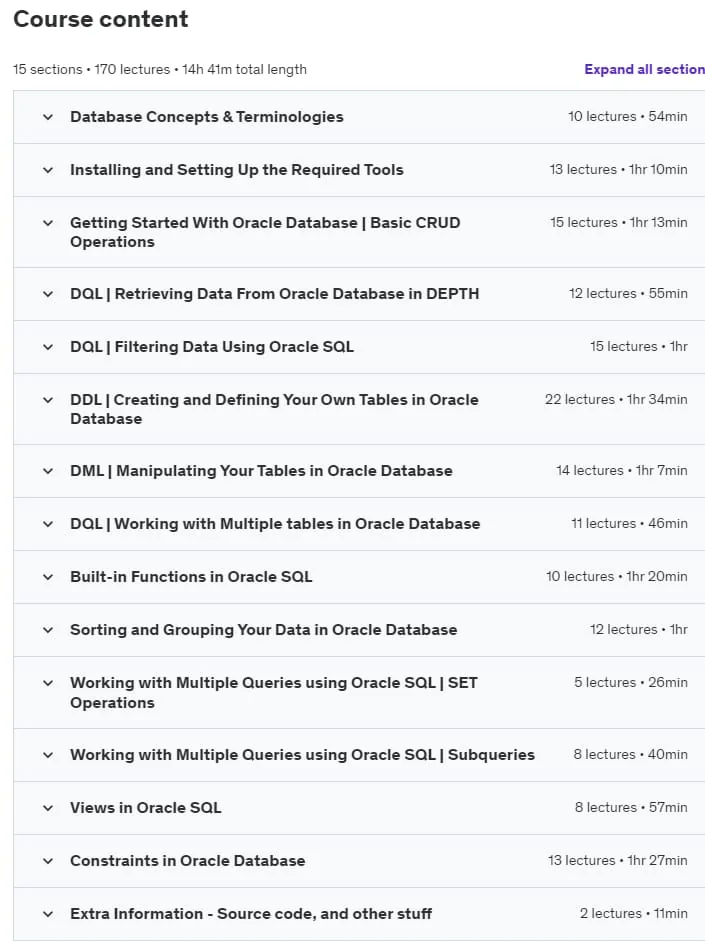
Task: Click chevron beside Extra Information section
Action: click(x=48, y=914)
